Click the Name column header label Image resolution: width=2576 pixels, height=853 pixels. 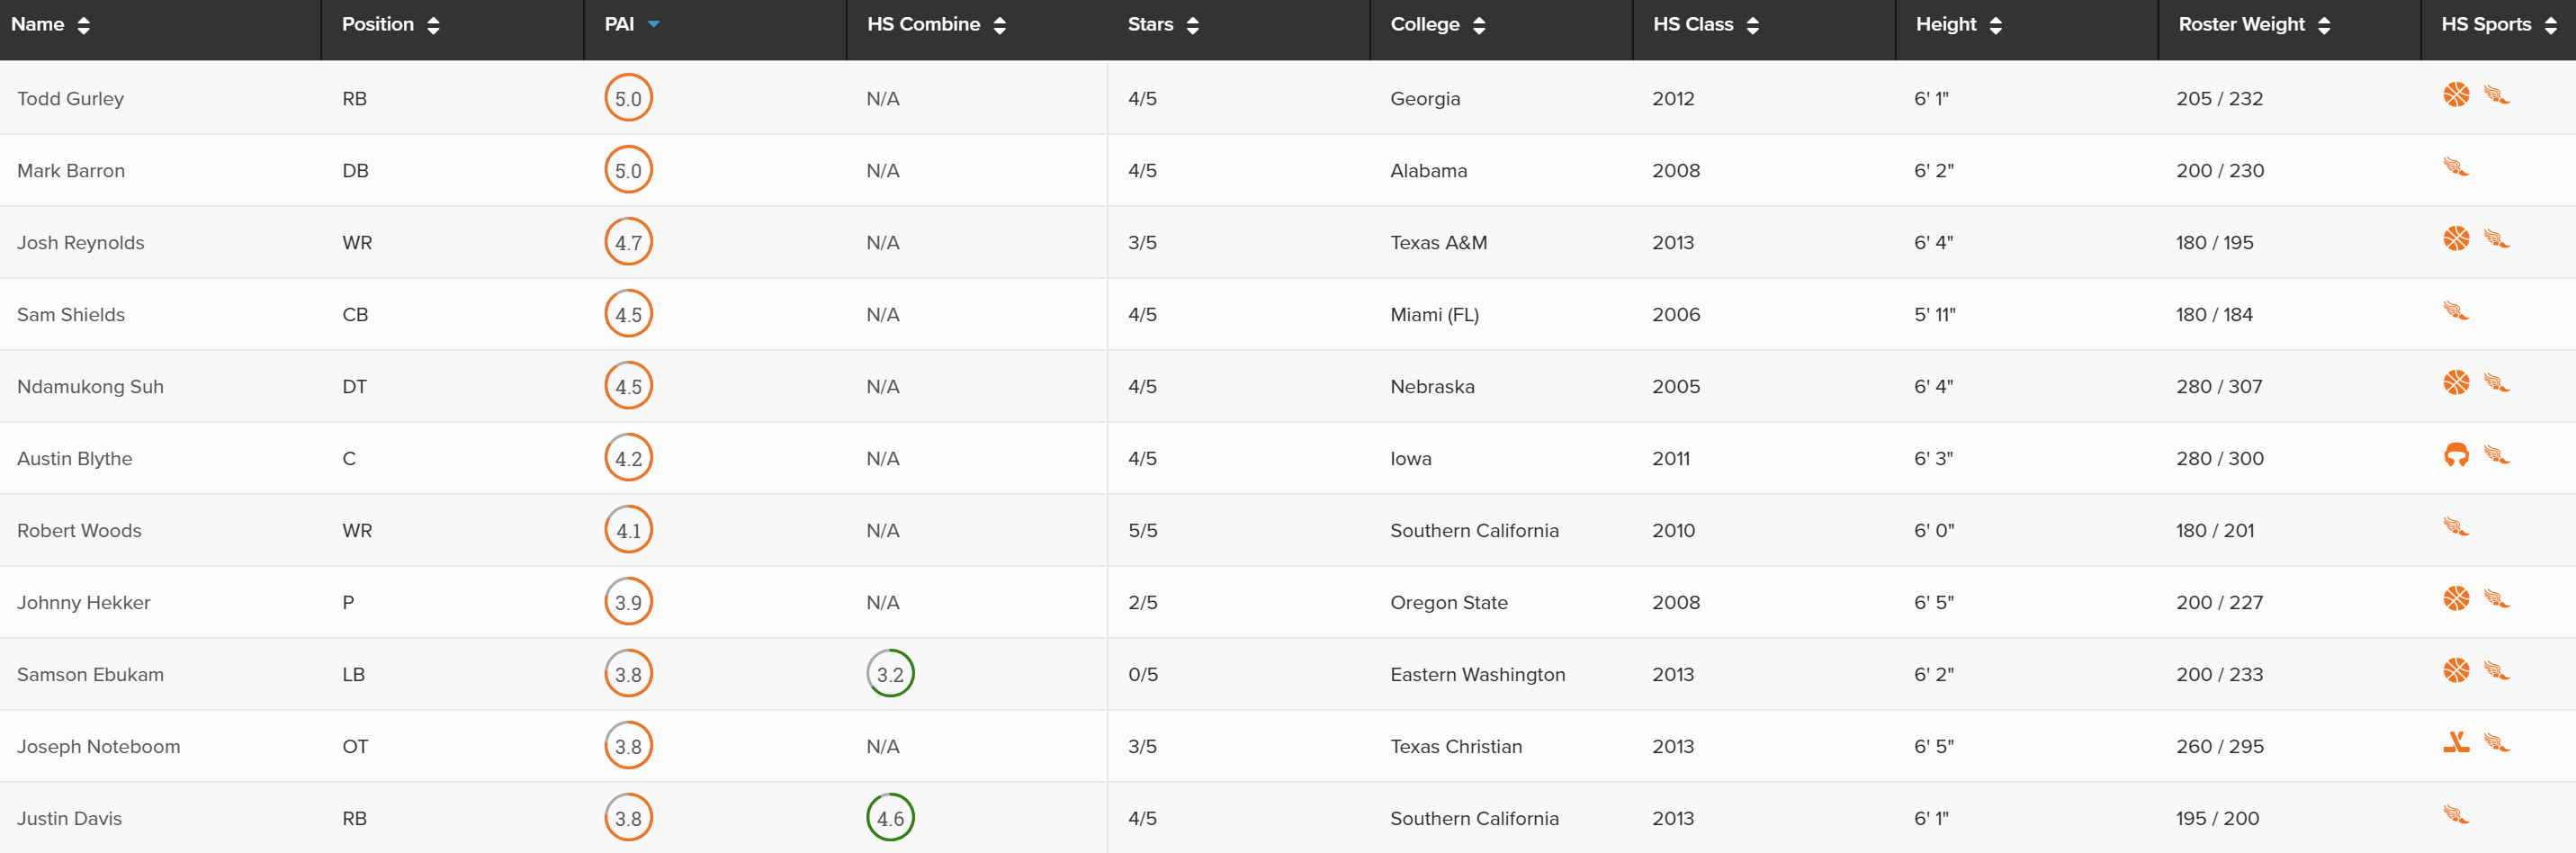[x=37, y=25]
